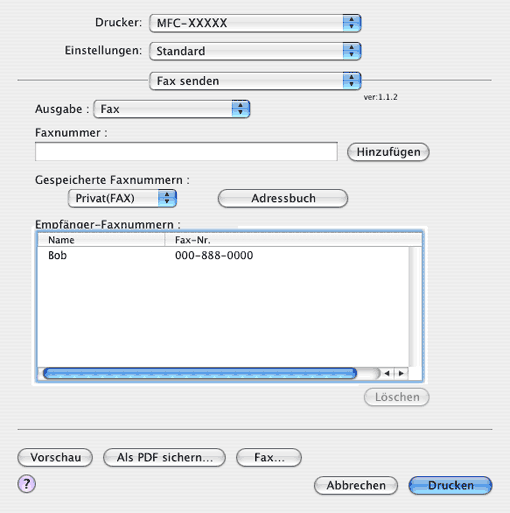Click the Fax-Nr. column header

tap(293, 240)
